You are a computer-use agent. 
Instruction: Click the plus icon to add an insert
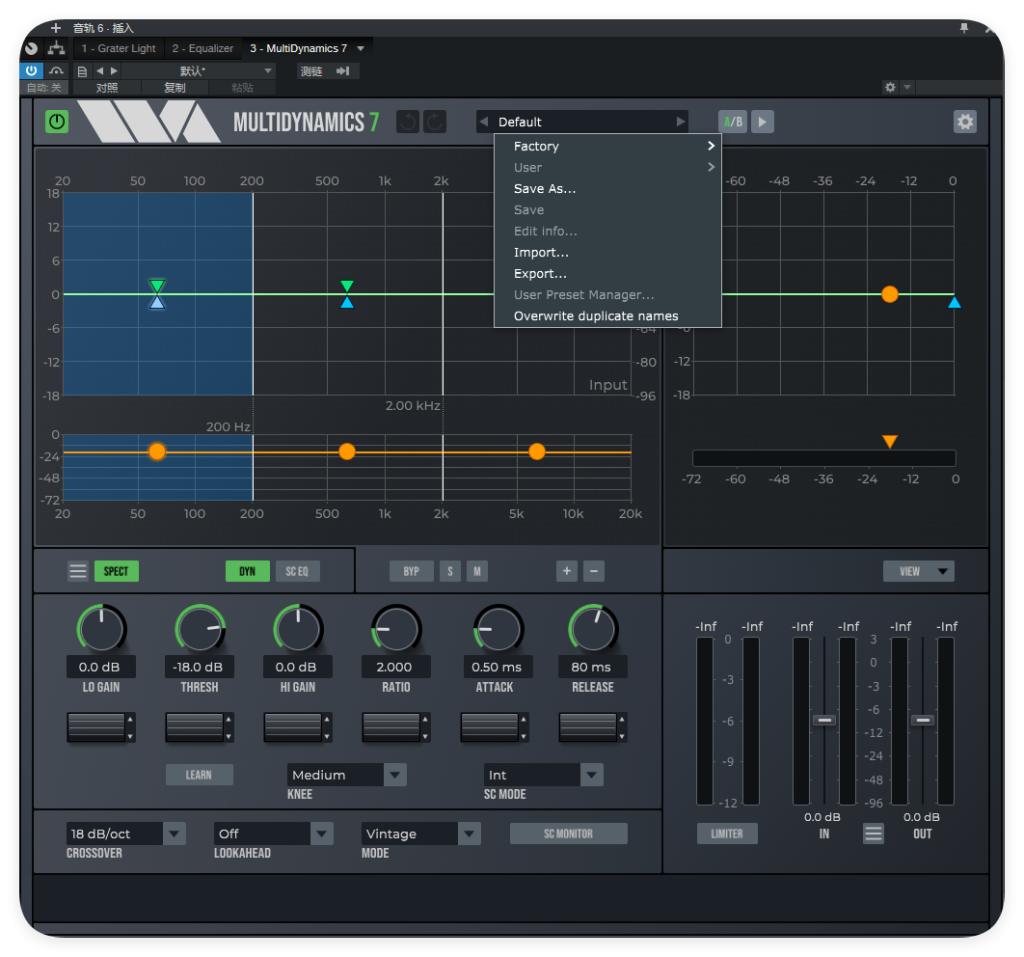click(x=56, y=28)
